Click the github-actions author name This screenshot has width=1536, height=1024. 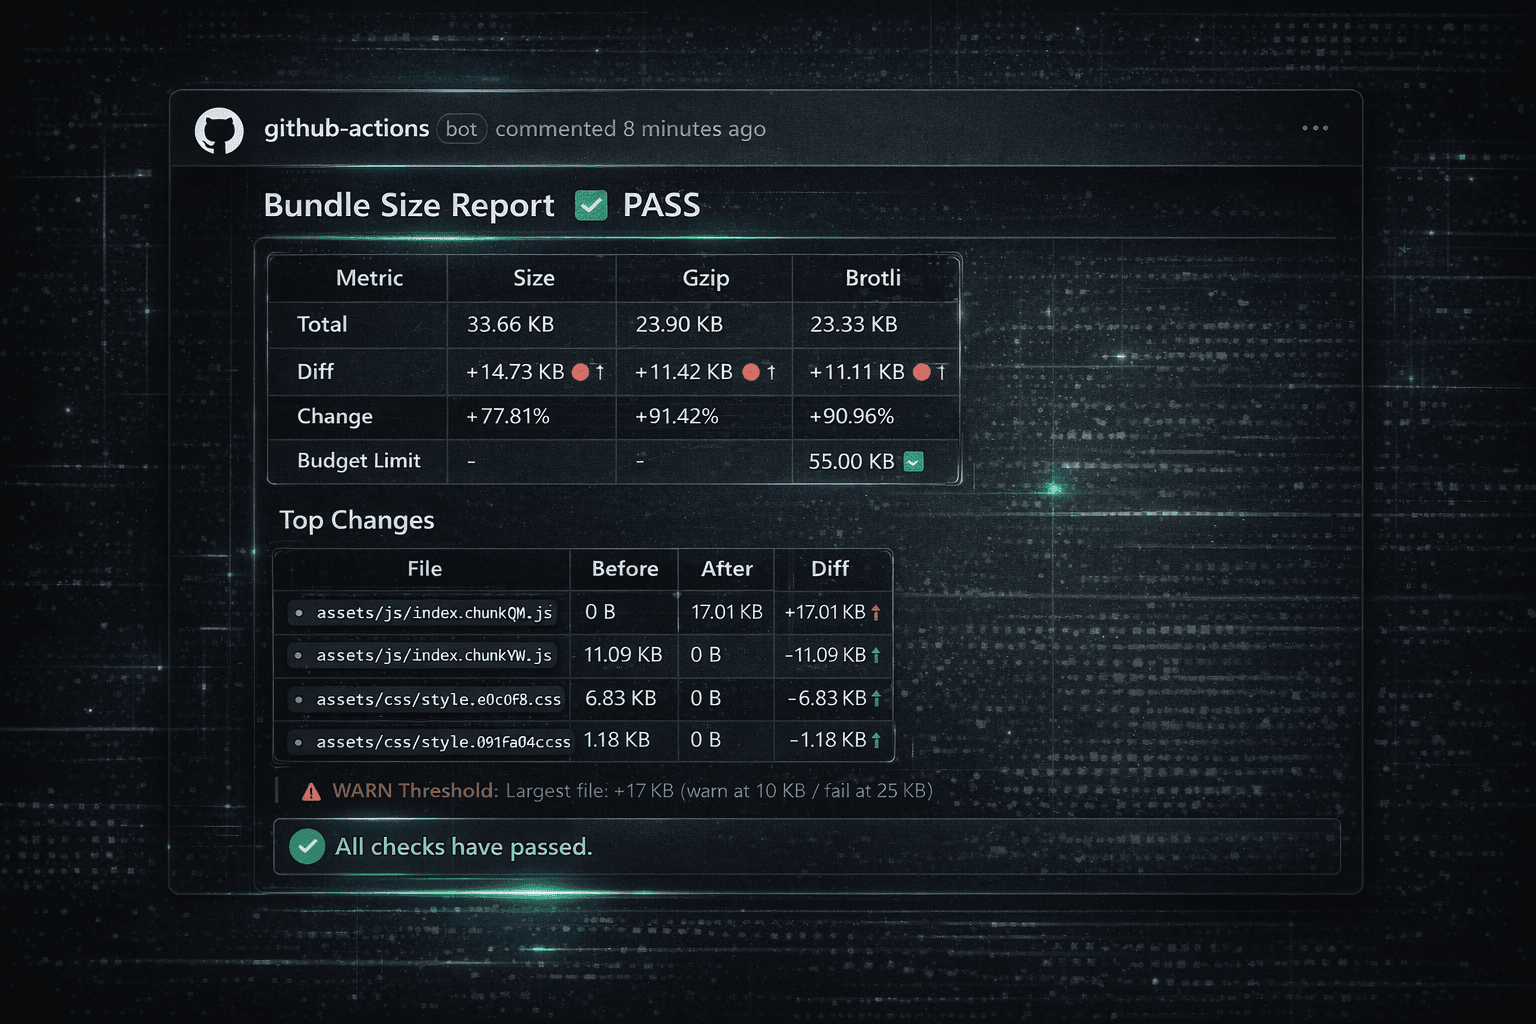pos(346,129)
